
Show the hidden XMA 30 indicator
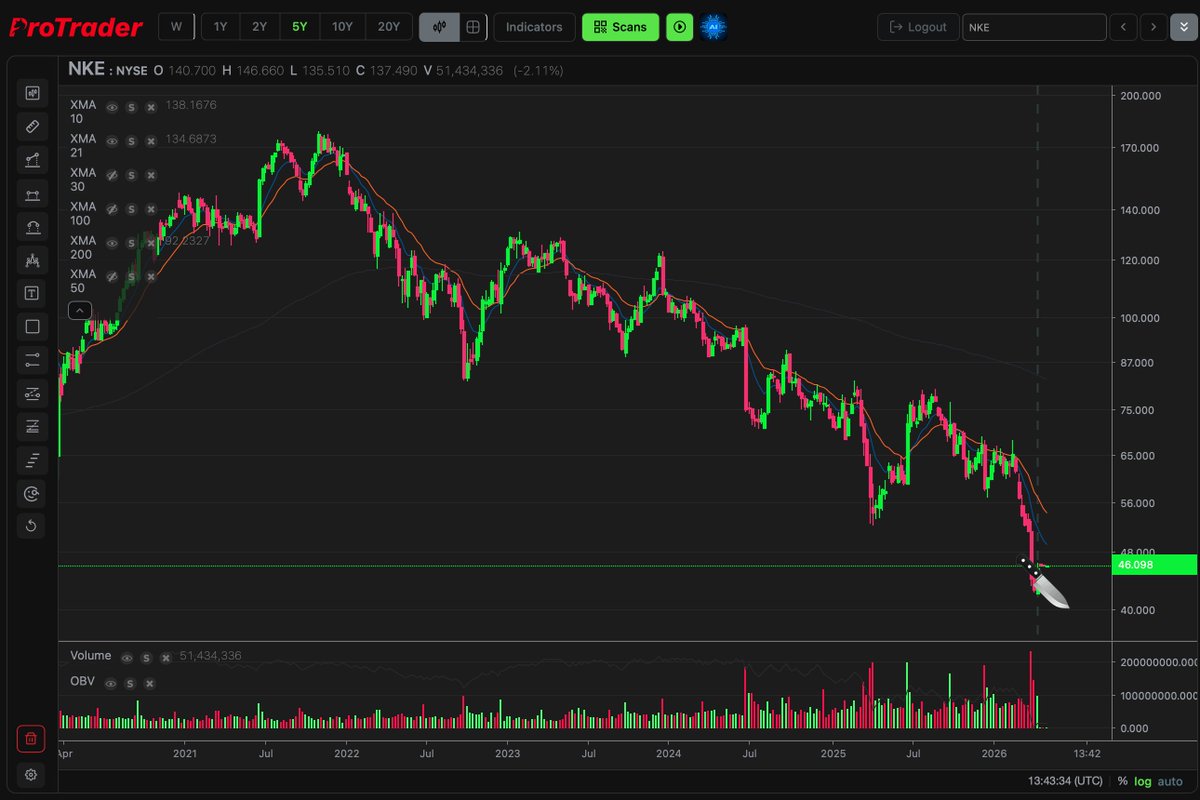(x=113, y=174)
